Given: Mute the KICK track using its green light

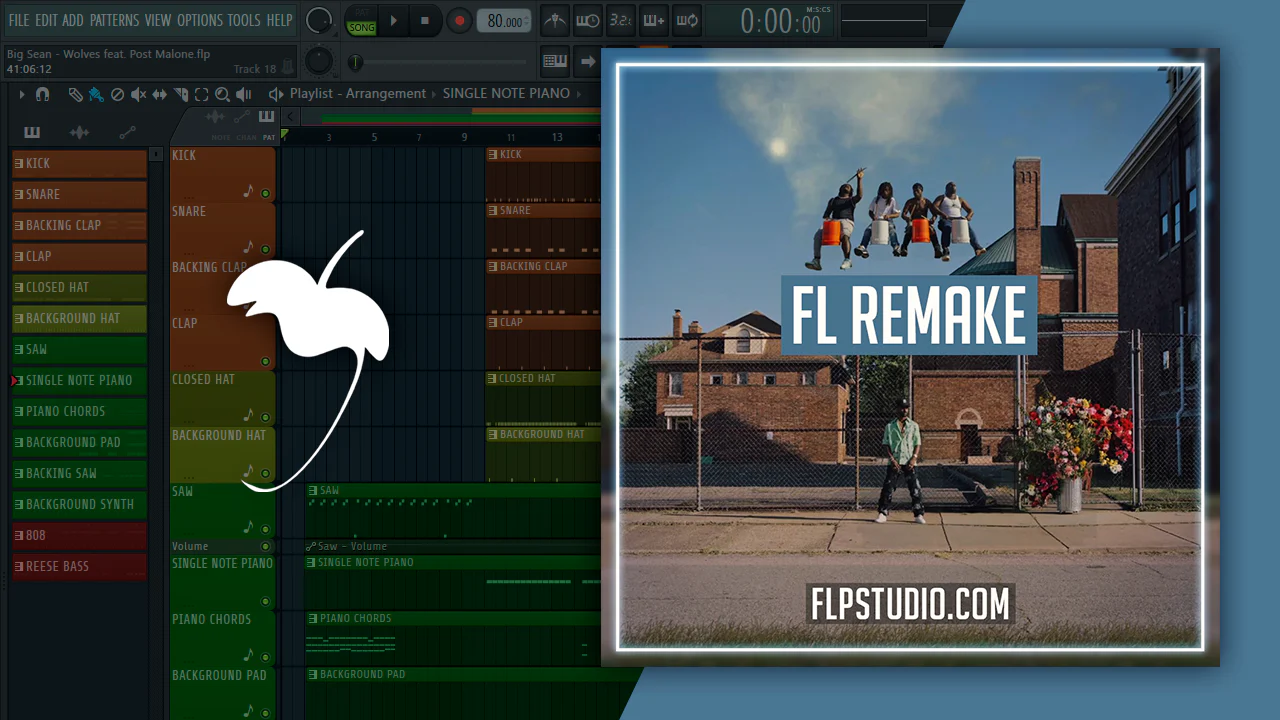Looking at the screenshot, I should click(265, 193).
